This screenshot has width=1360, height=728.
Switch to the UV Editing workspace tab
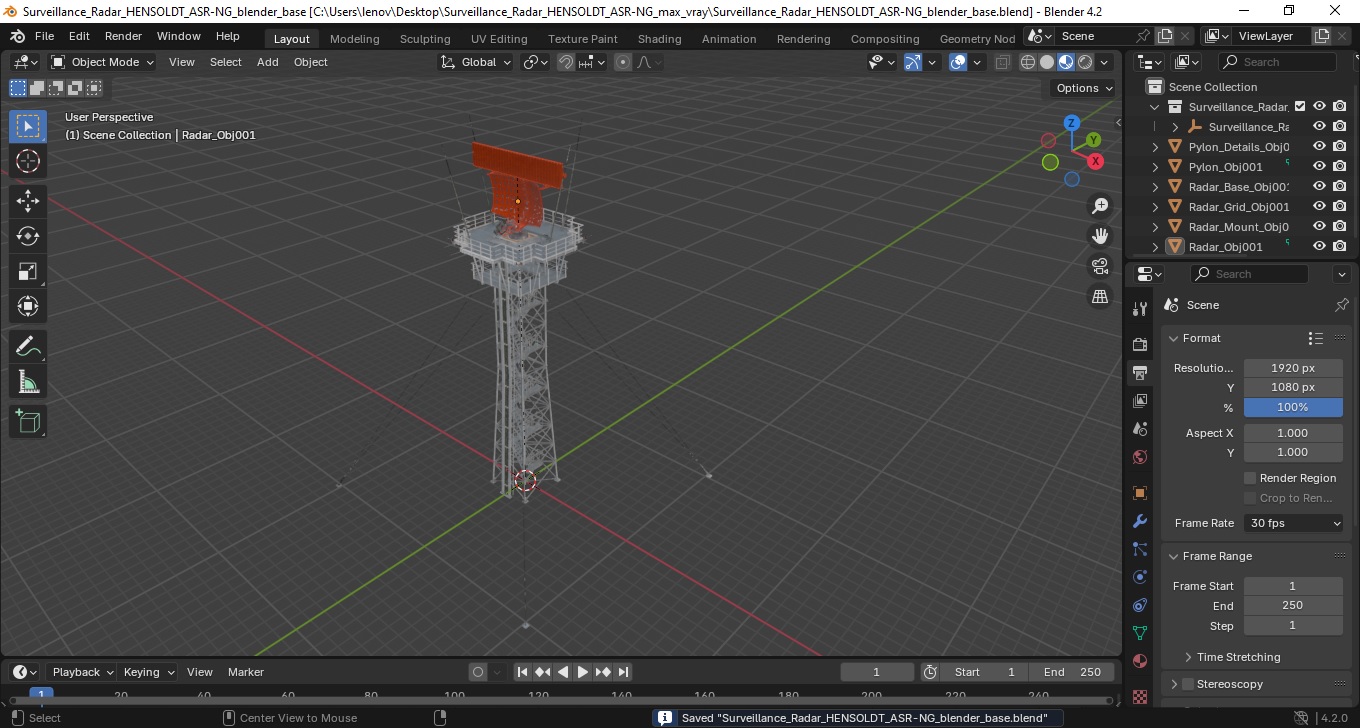point(499,39)
